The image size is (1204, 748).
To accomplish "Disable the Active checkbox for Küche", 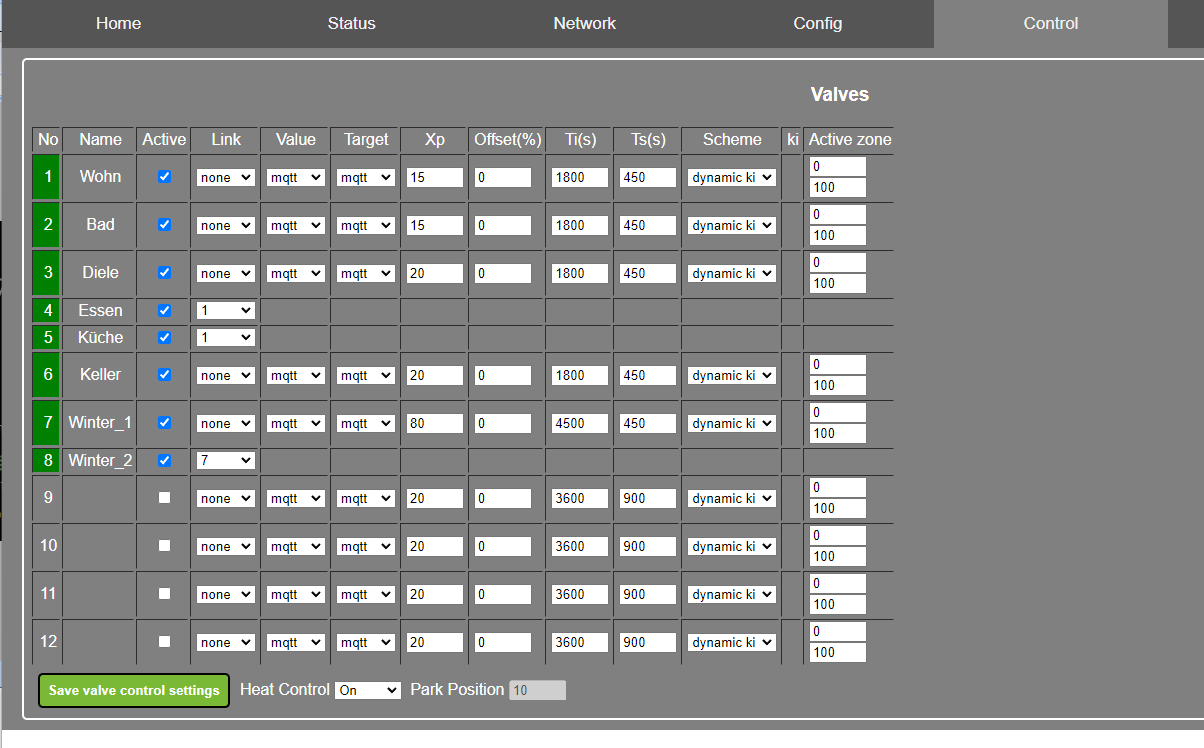I will pos(164,337).
